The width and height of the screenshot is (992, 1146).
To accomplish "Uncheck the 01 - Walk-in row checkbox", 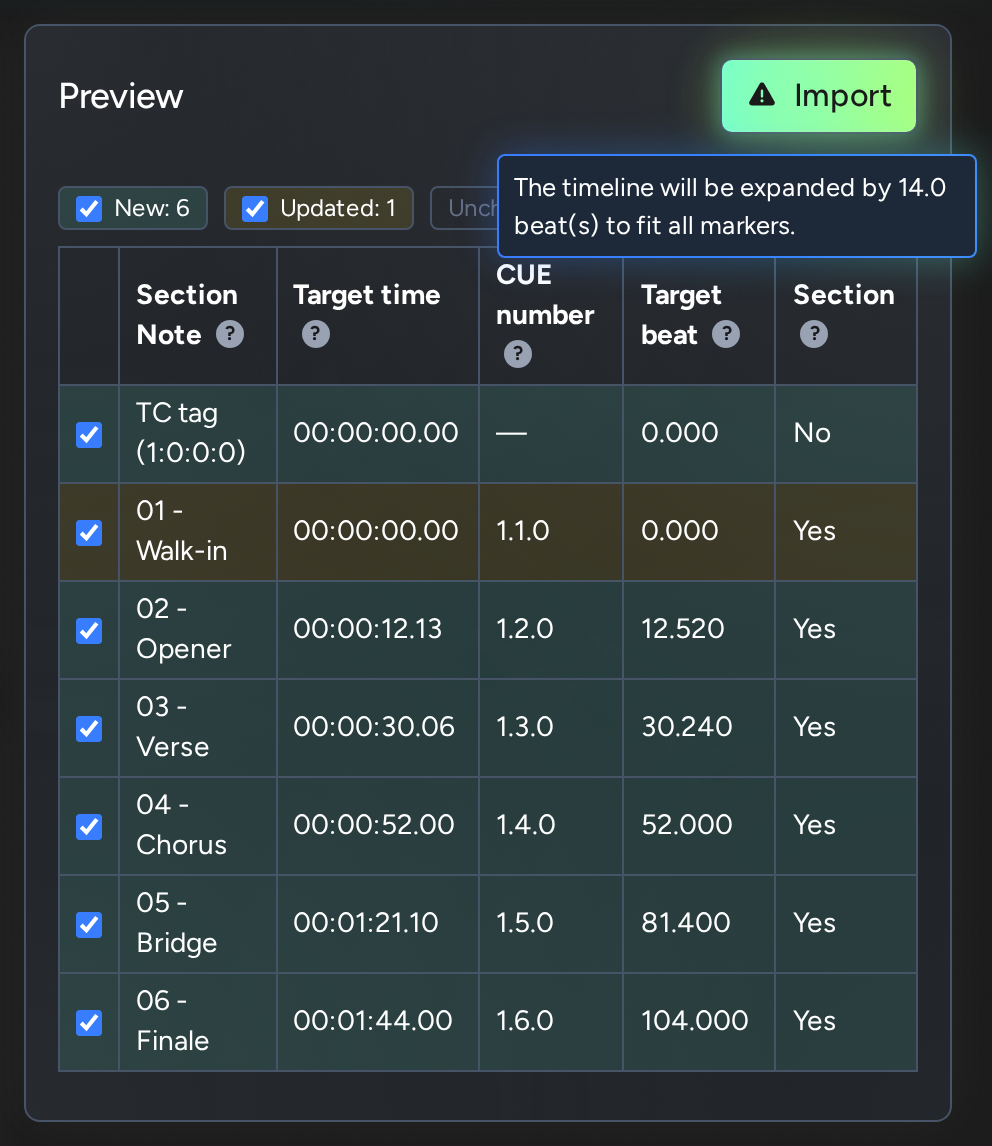I will pos(89,533).
